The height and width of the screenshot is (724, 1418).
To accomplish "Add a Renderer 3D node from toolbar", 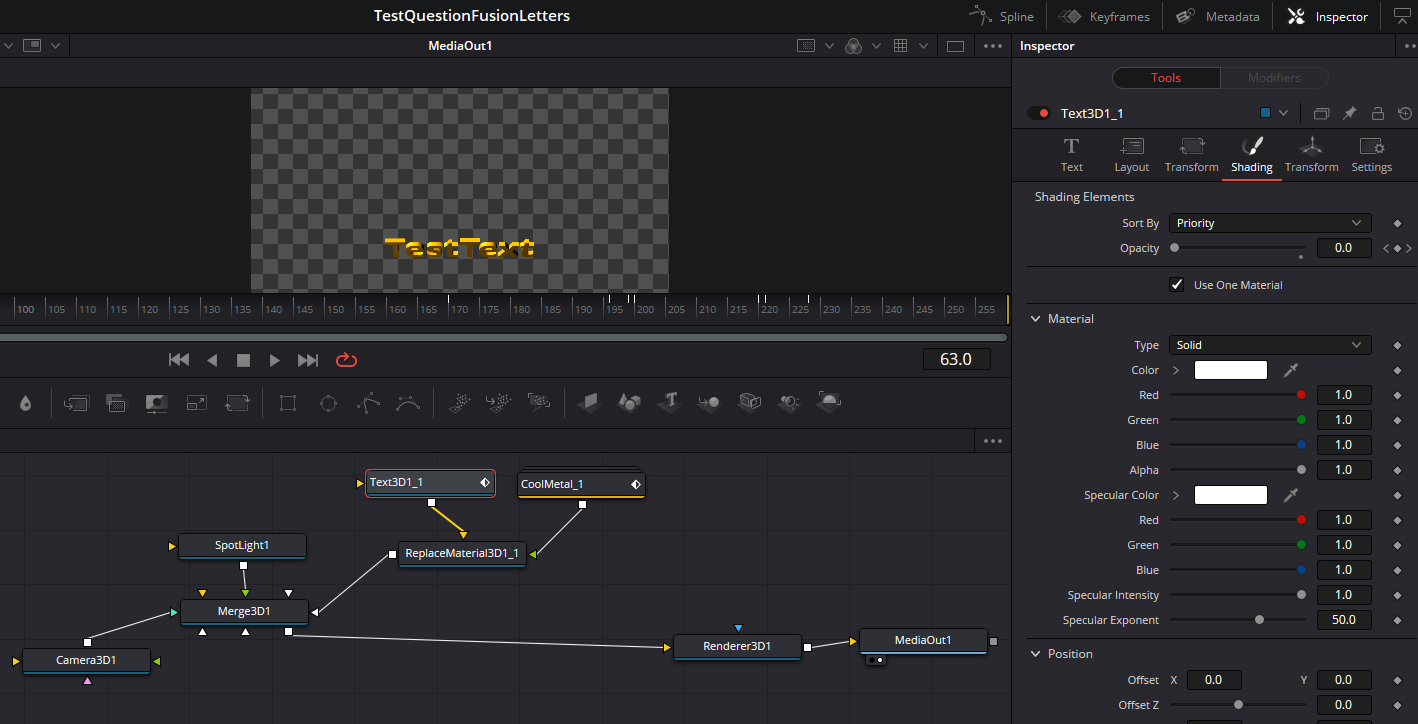I will tap(829, 402).
